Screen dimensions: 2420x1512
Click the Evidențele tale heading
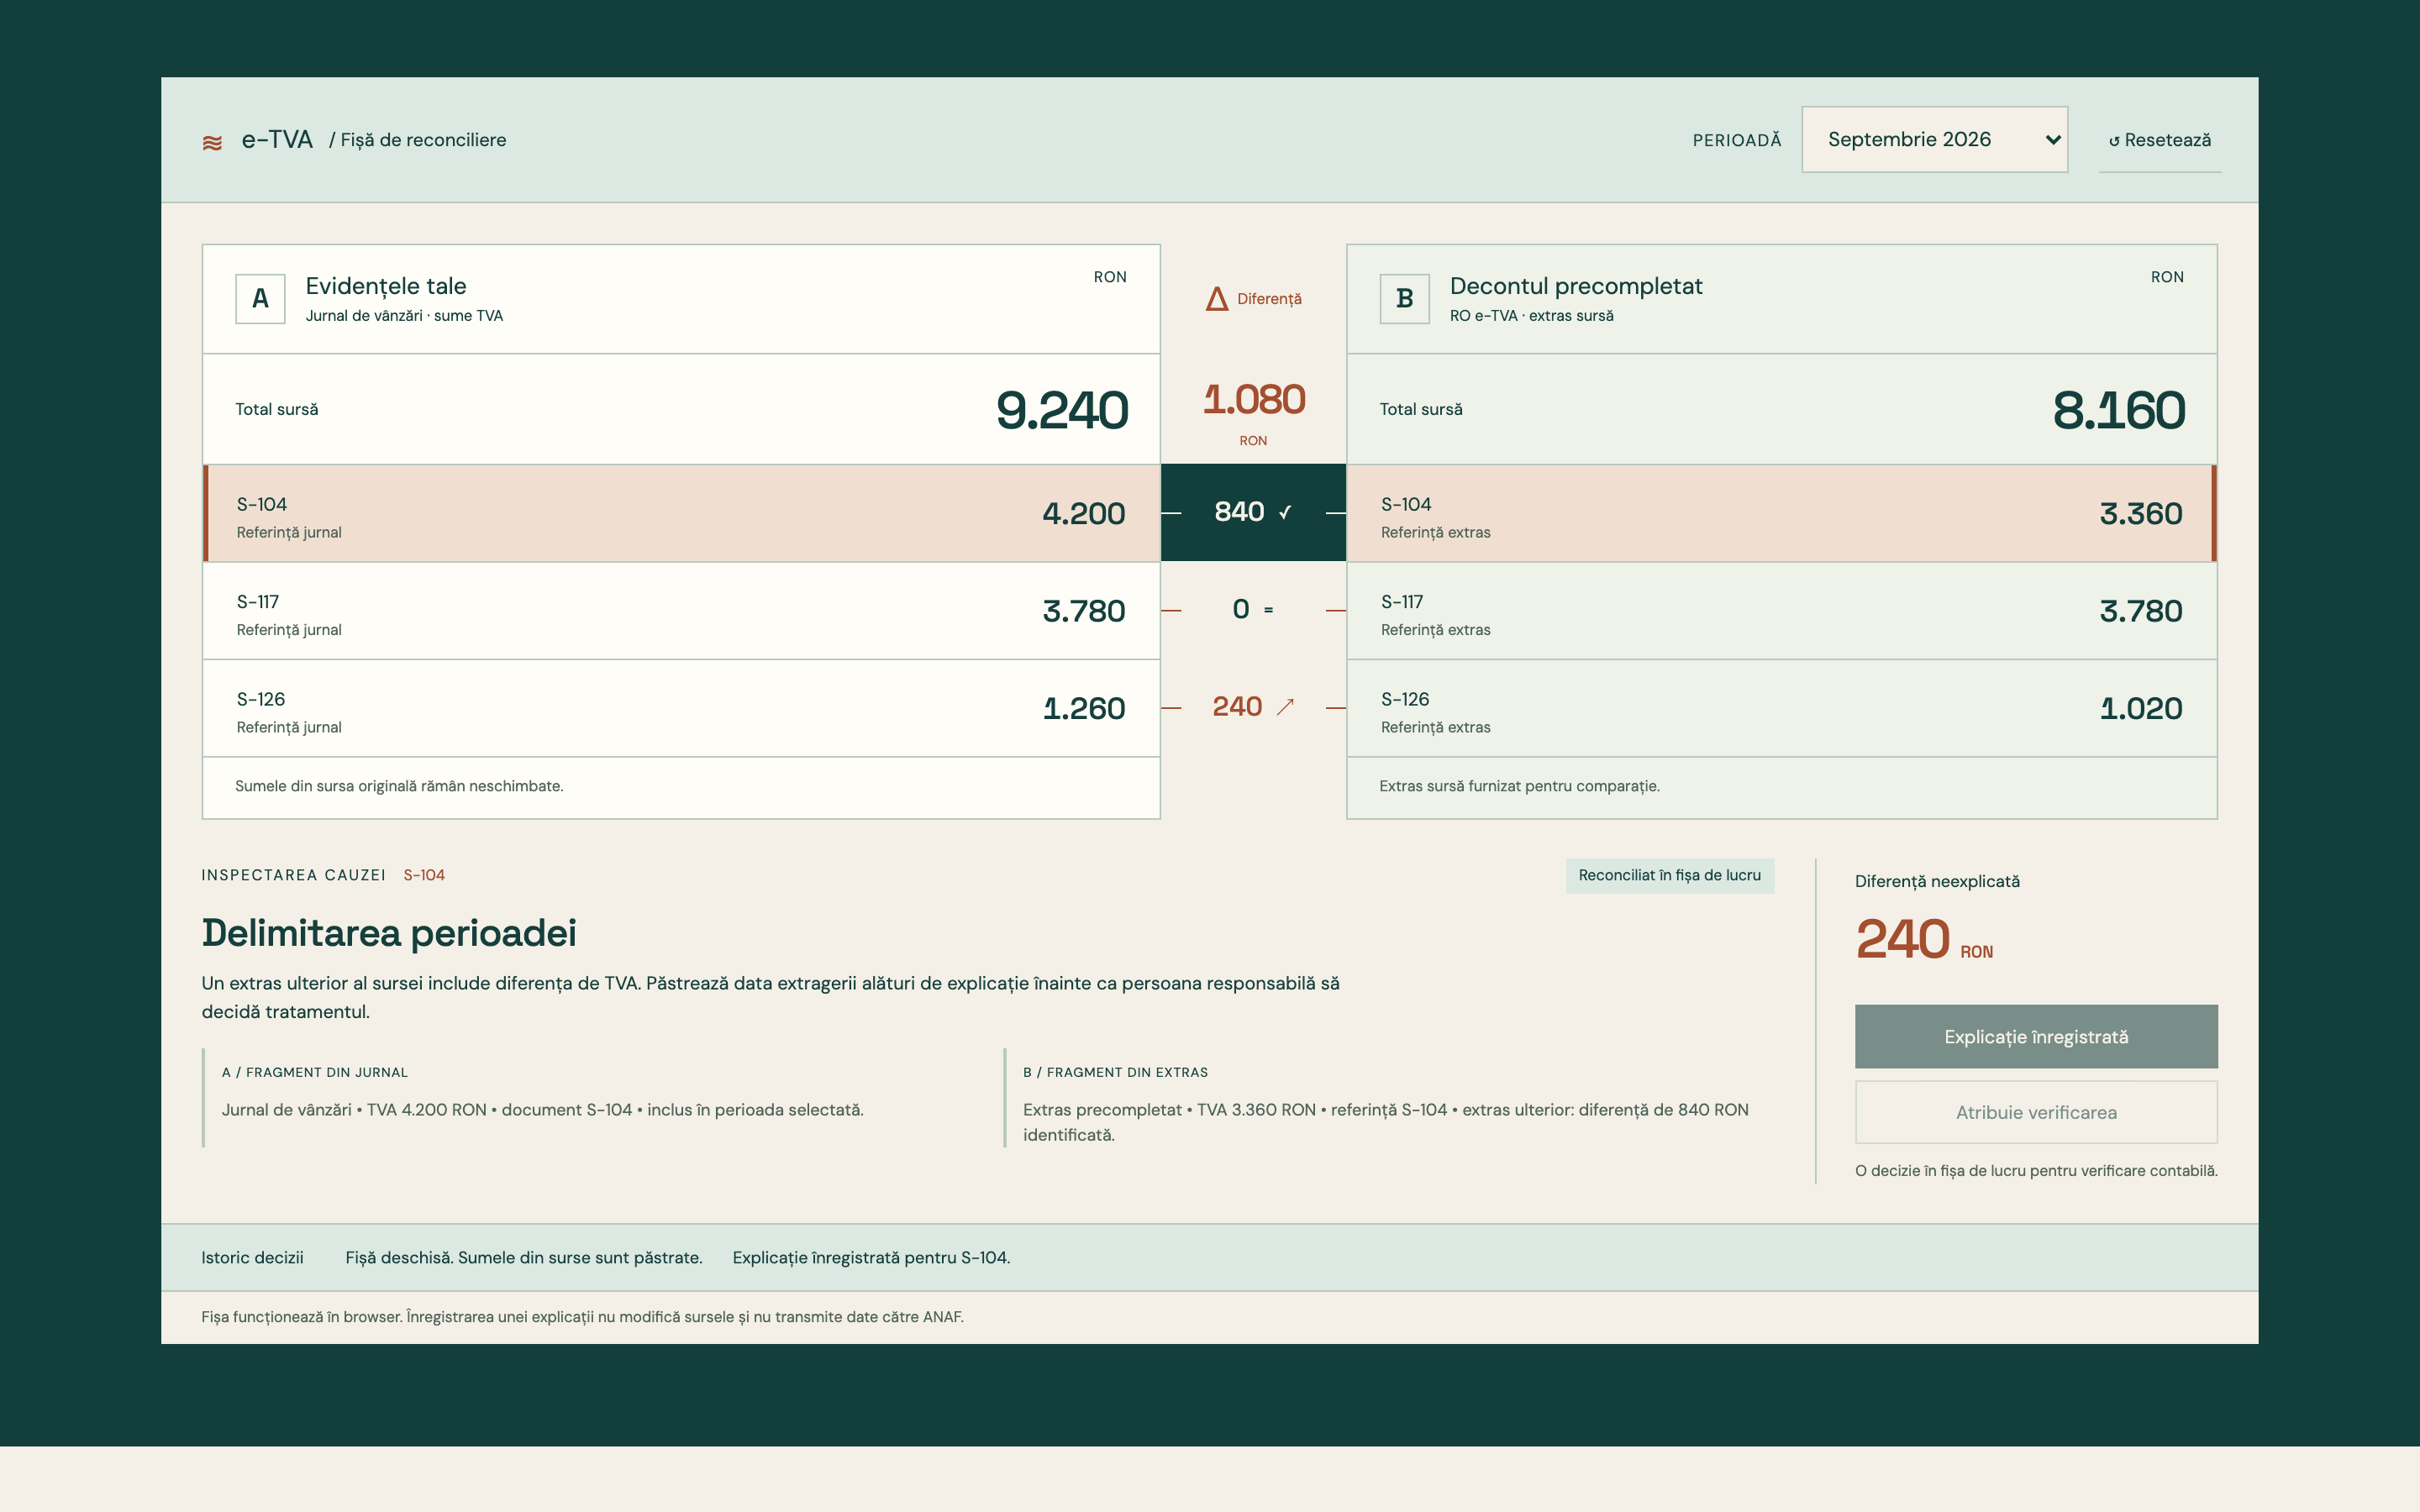coord(386,286)
